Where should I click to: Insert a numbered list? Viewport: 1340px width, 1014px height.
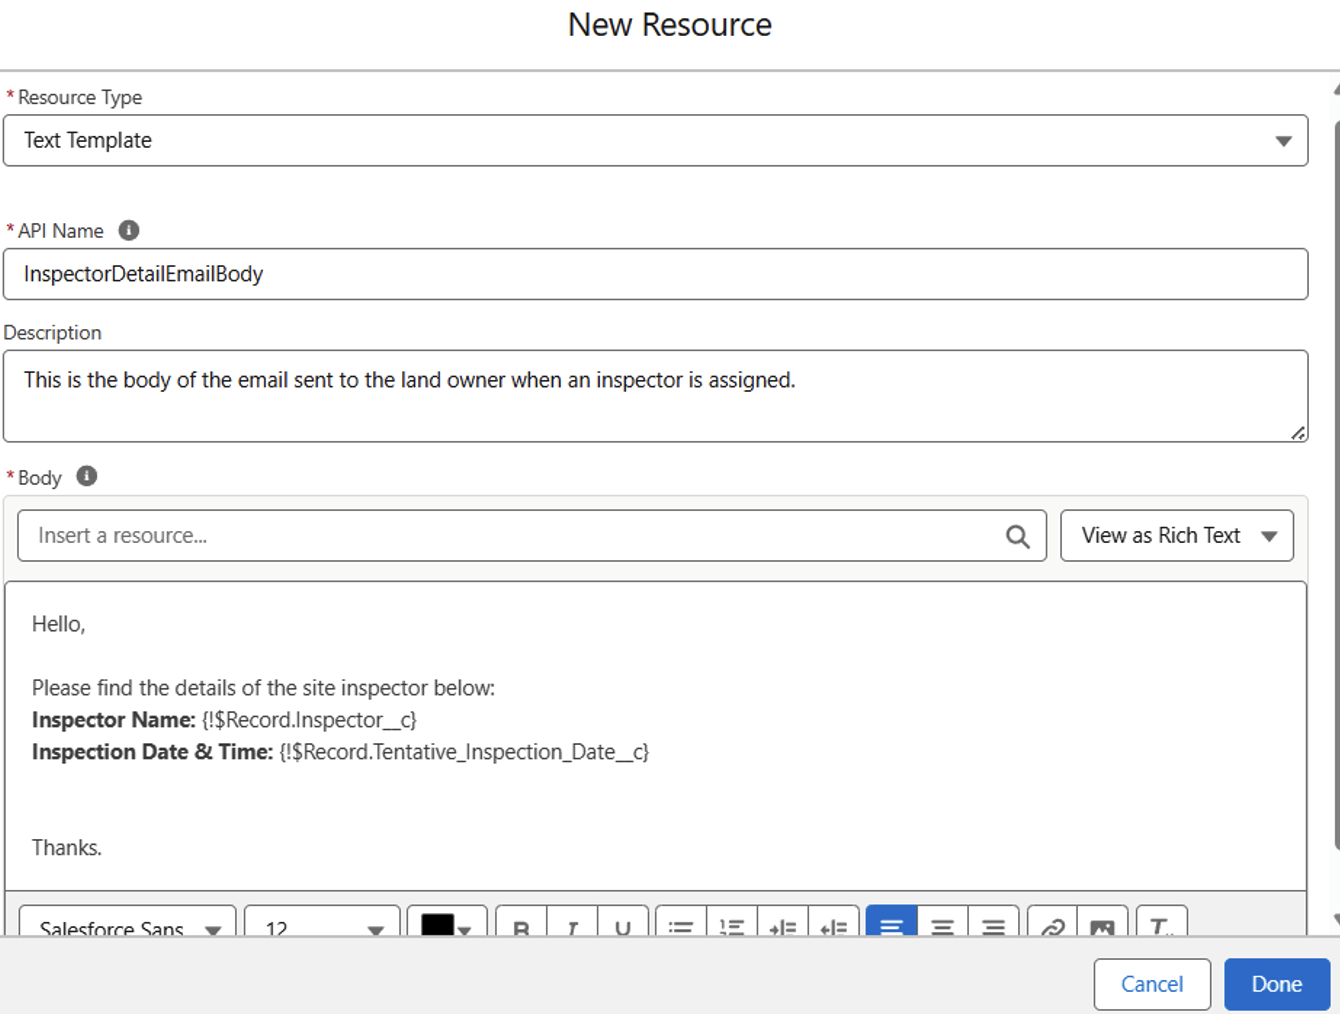click(732, 928)
